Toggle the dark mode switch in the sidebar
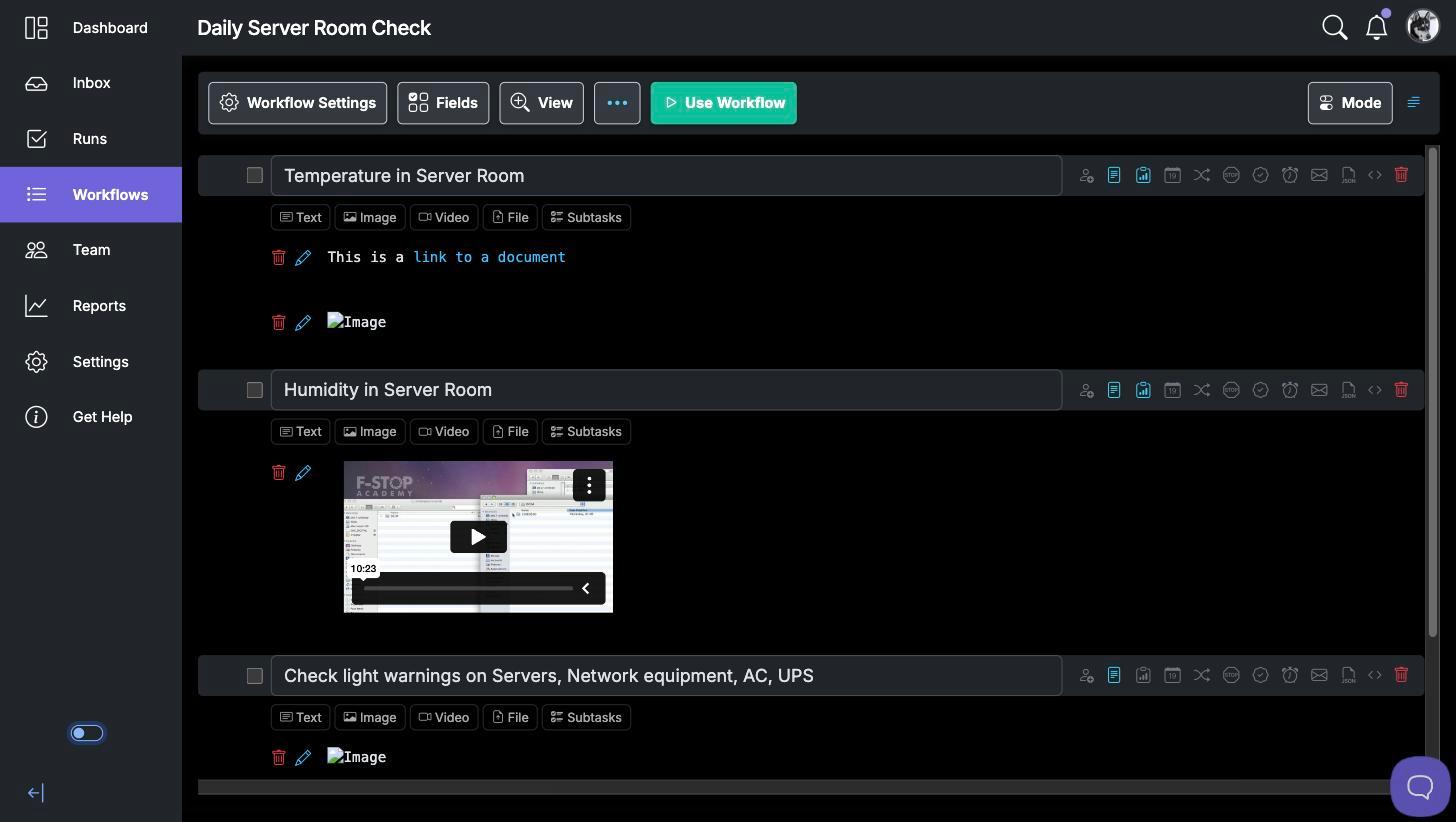This screenshot has height=822, width=1456. click(x=87, y=733)
